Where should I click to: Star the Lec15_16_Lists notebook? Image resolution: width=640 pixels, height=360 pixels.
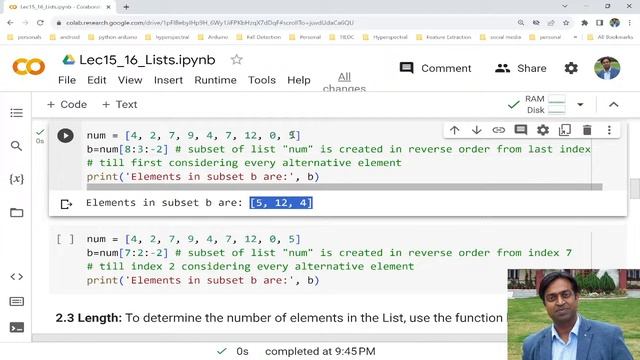click(236, 60)
